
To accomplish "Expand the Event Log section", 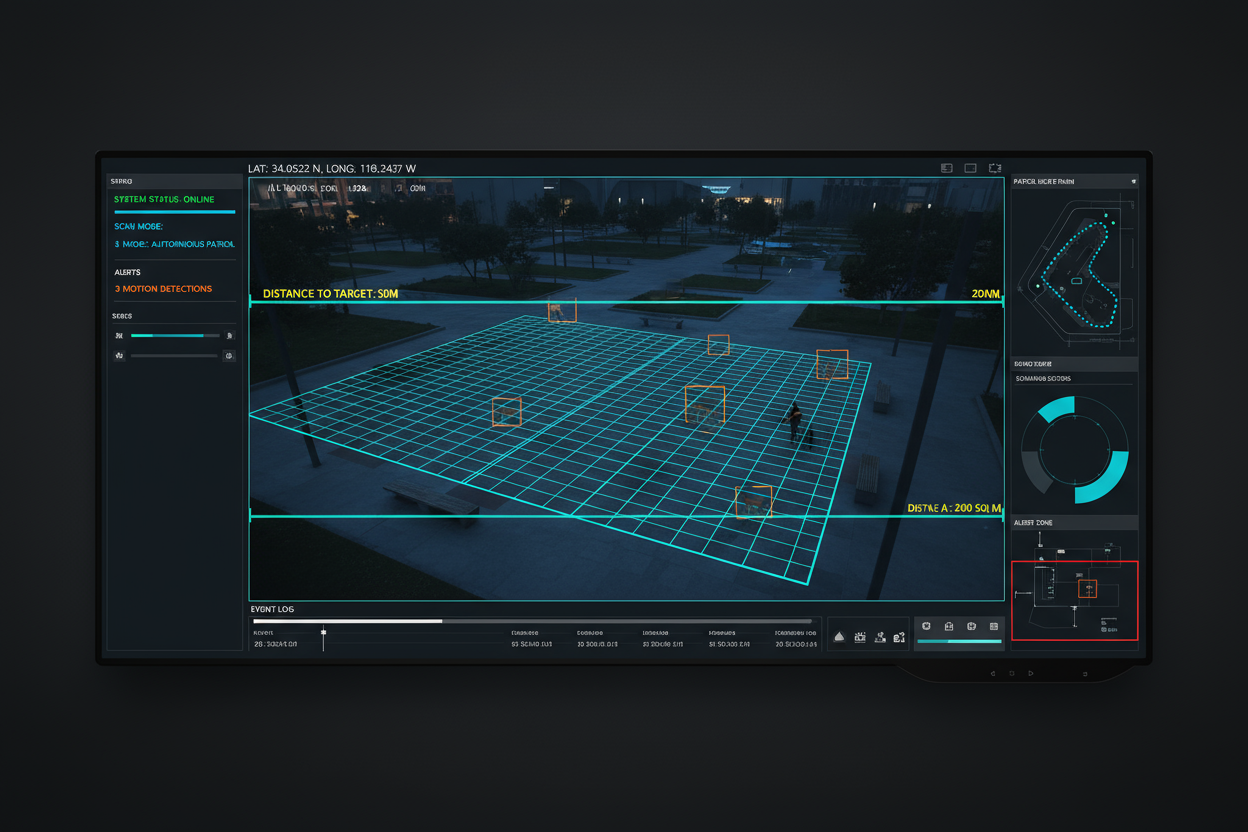I will click(270, 608).
